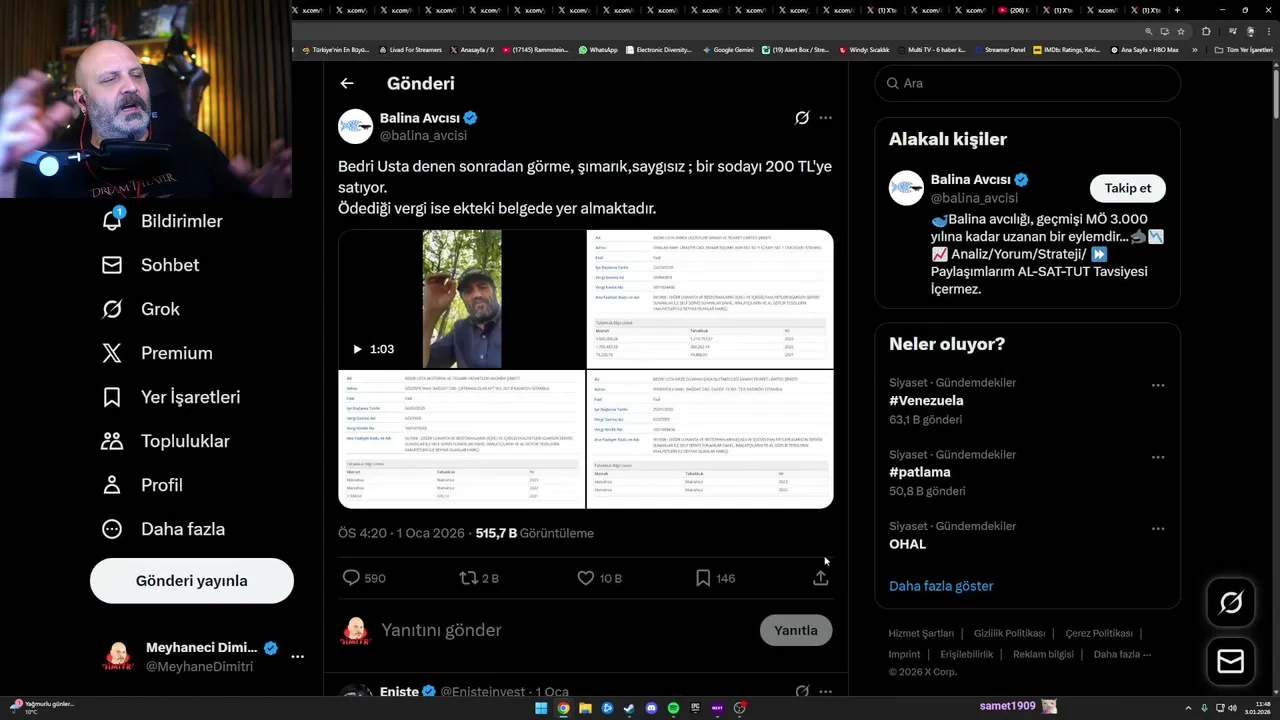Open Streamer Panel bookmark
Screen dimensions: 1280x720
[999, 49]
